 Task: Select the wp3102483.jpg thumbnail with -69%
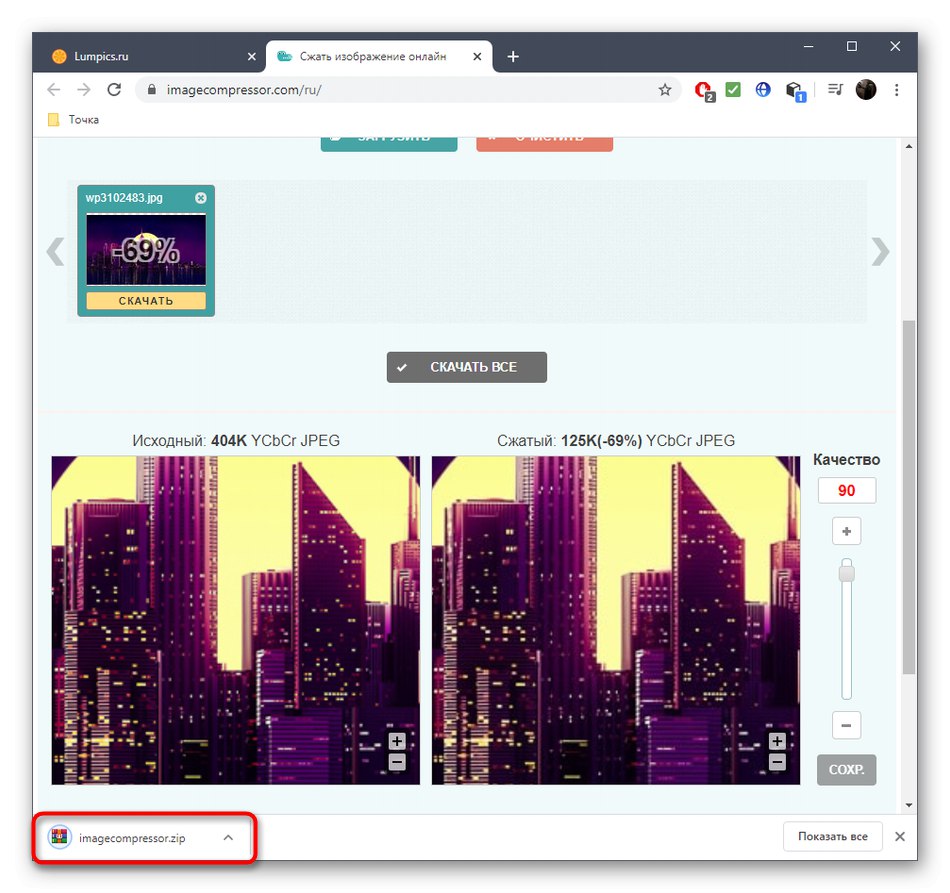pos(146,250)
